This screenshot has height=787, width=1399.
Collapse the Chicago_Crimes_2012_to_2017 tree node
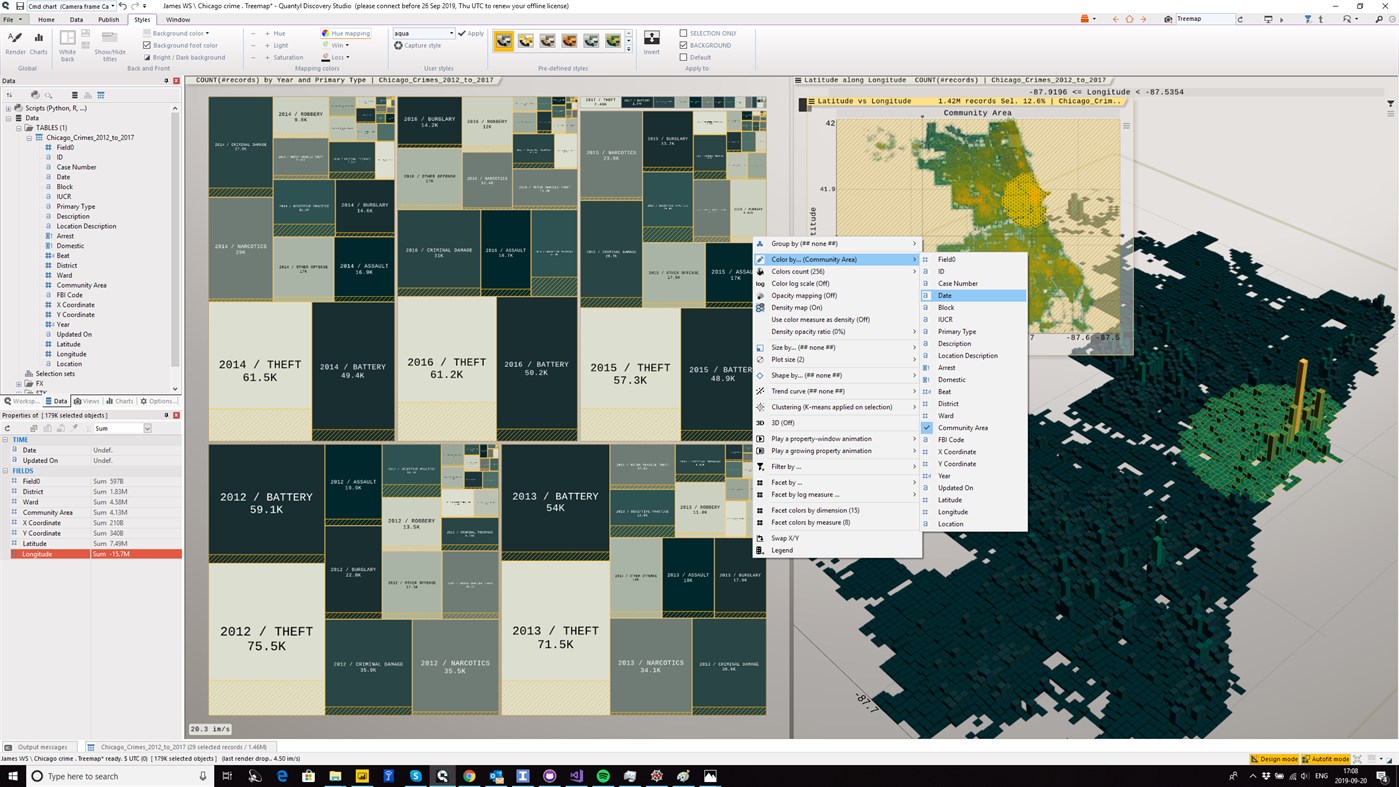[x=27, y=137]
